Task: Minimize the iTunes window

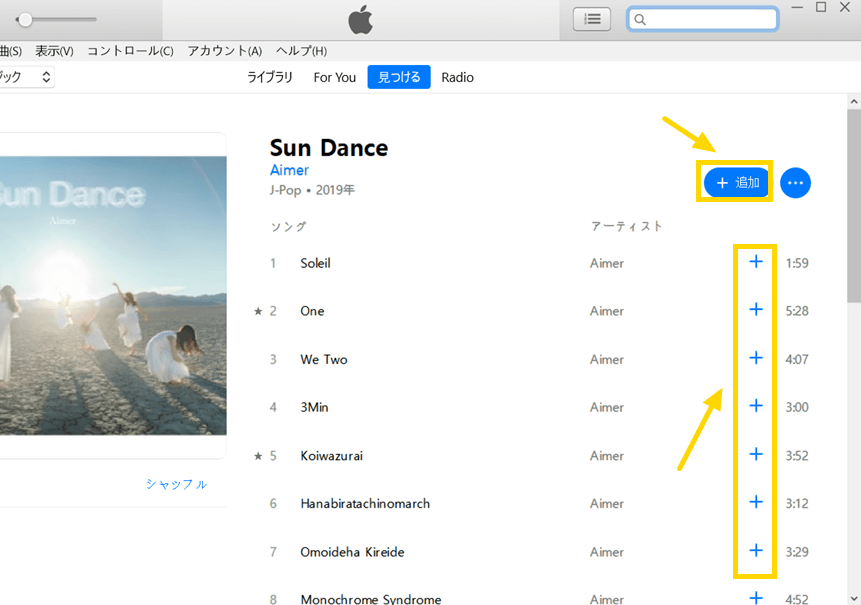Action: [x=797, y=7]
